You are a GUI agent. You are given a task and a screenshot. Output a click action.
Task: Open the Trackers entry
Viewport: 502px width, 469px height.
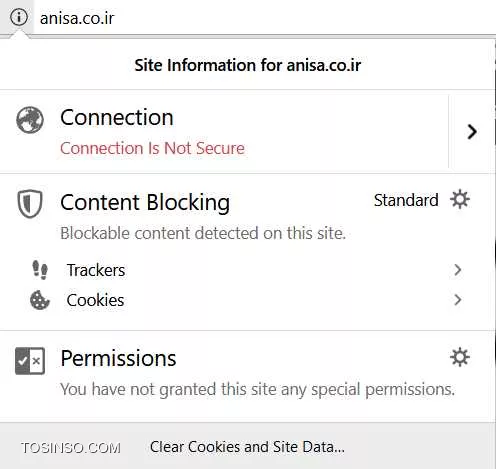[247, 270]
